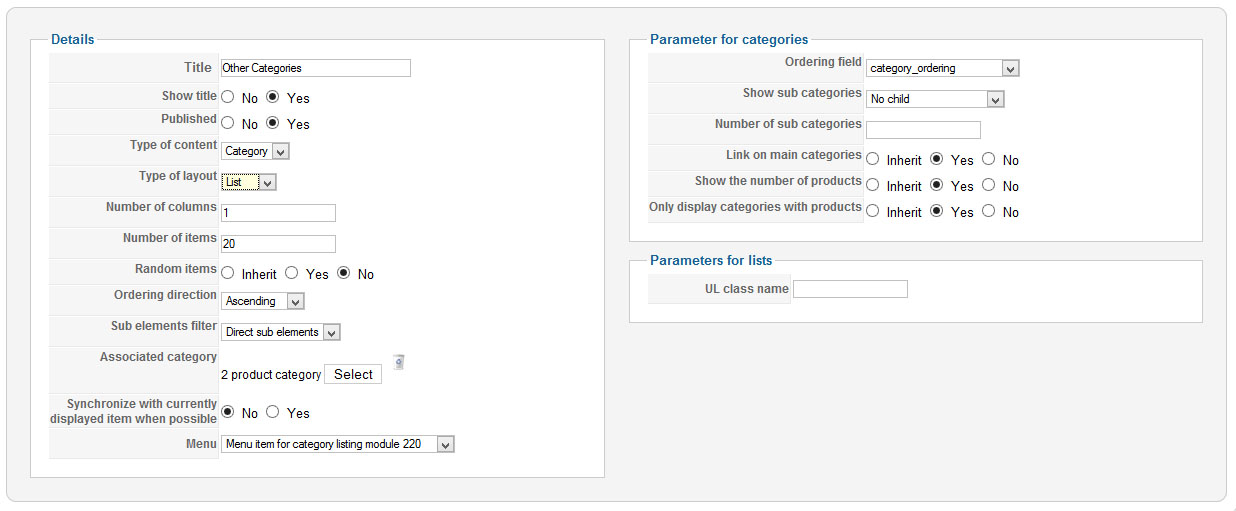
Task: Focus the Number of items field
Action: (x=278, y=243)
